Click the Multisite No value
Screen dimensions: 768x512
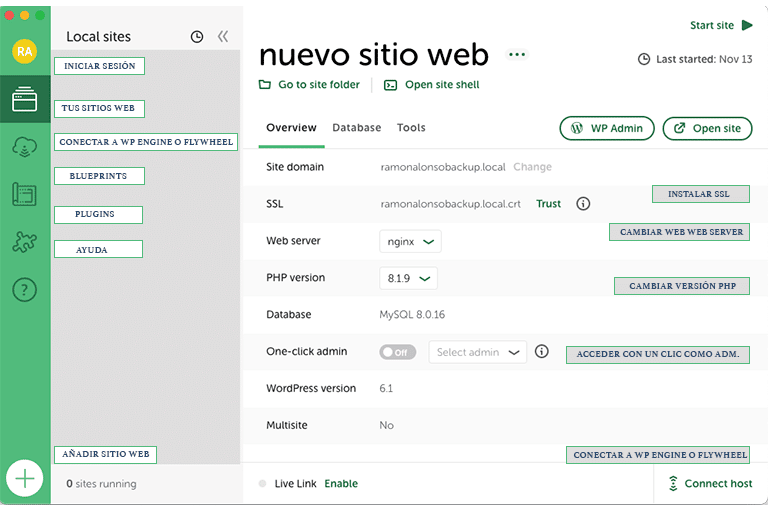(386, 425)
